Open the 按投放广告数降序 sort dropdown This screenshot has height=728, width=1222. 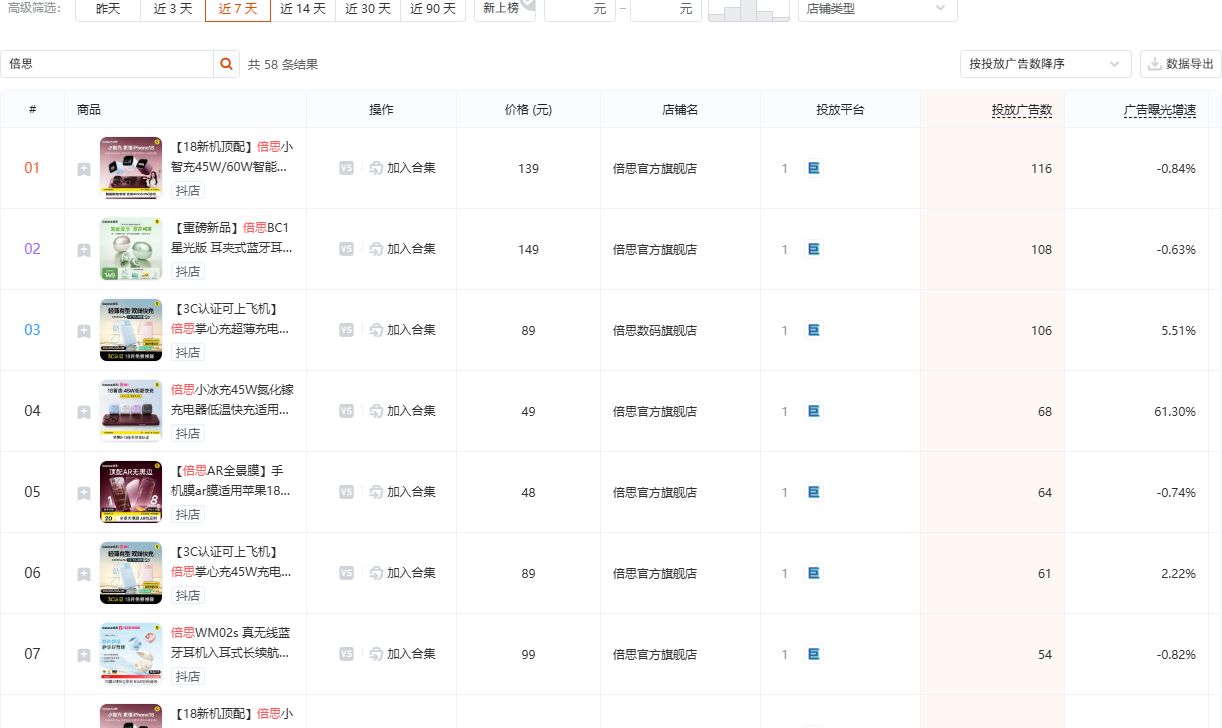pos(1045,64)
